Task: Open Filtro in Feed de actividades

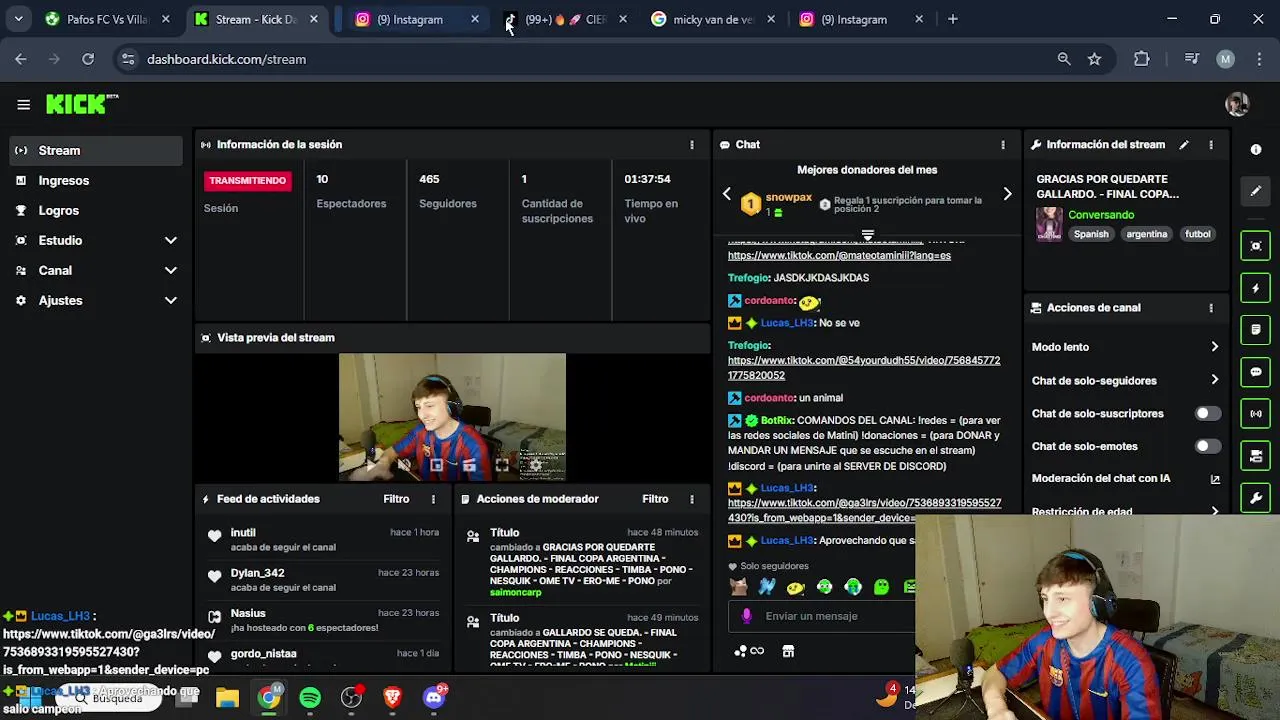Action: click(x=396, y=499)
